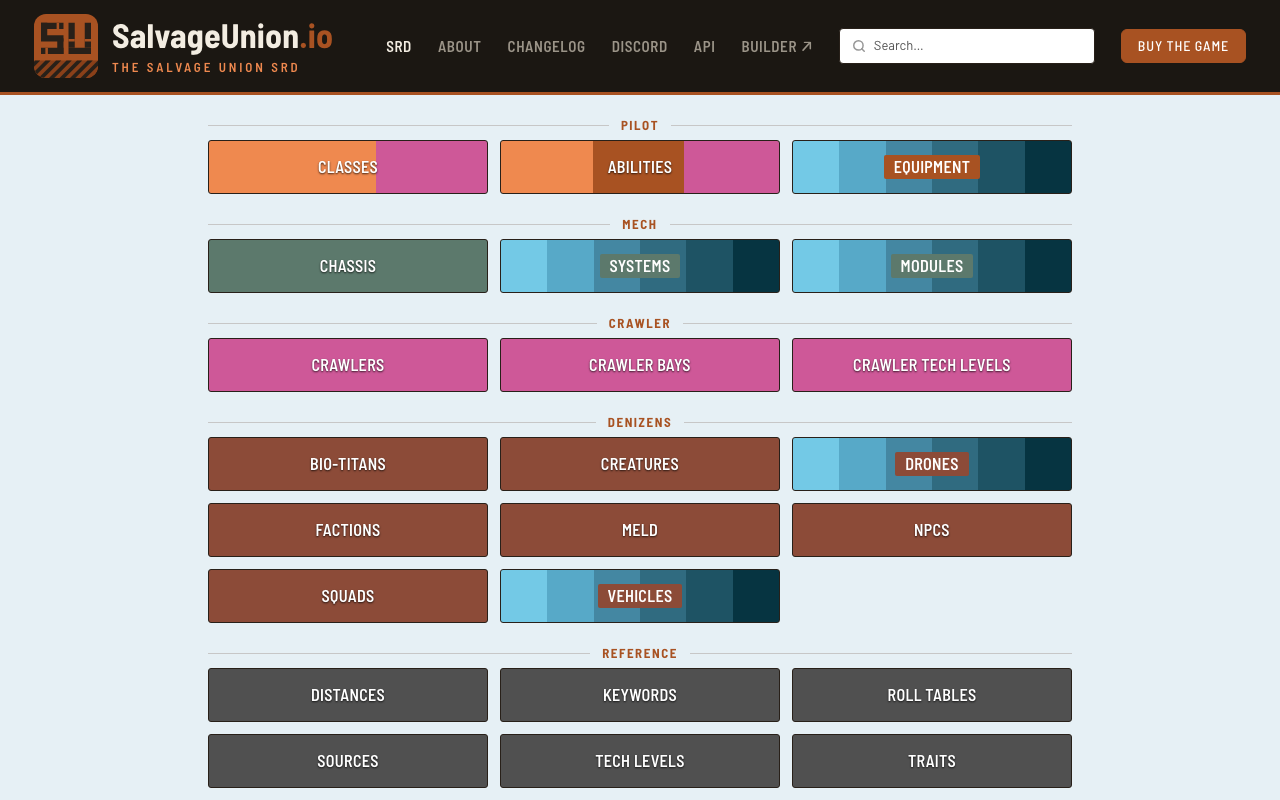The height and width of the screenshot is (800, 1280).
Task: Open the NPCS card
Action: pos(932,530)
